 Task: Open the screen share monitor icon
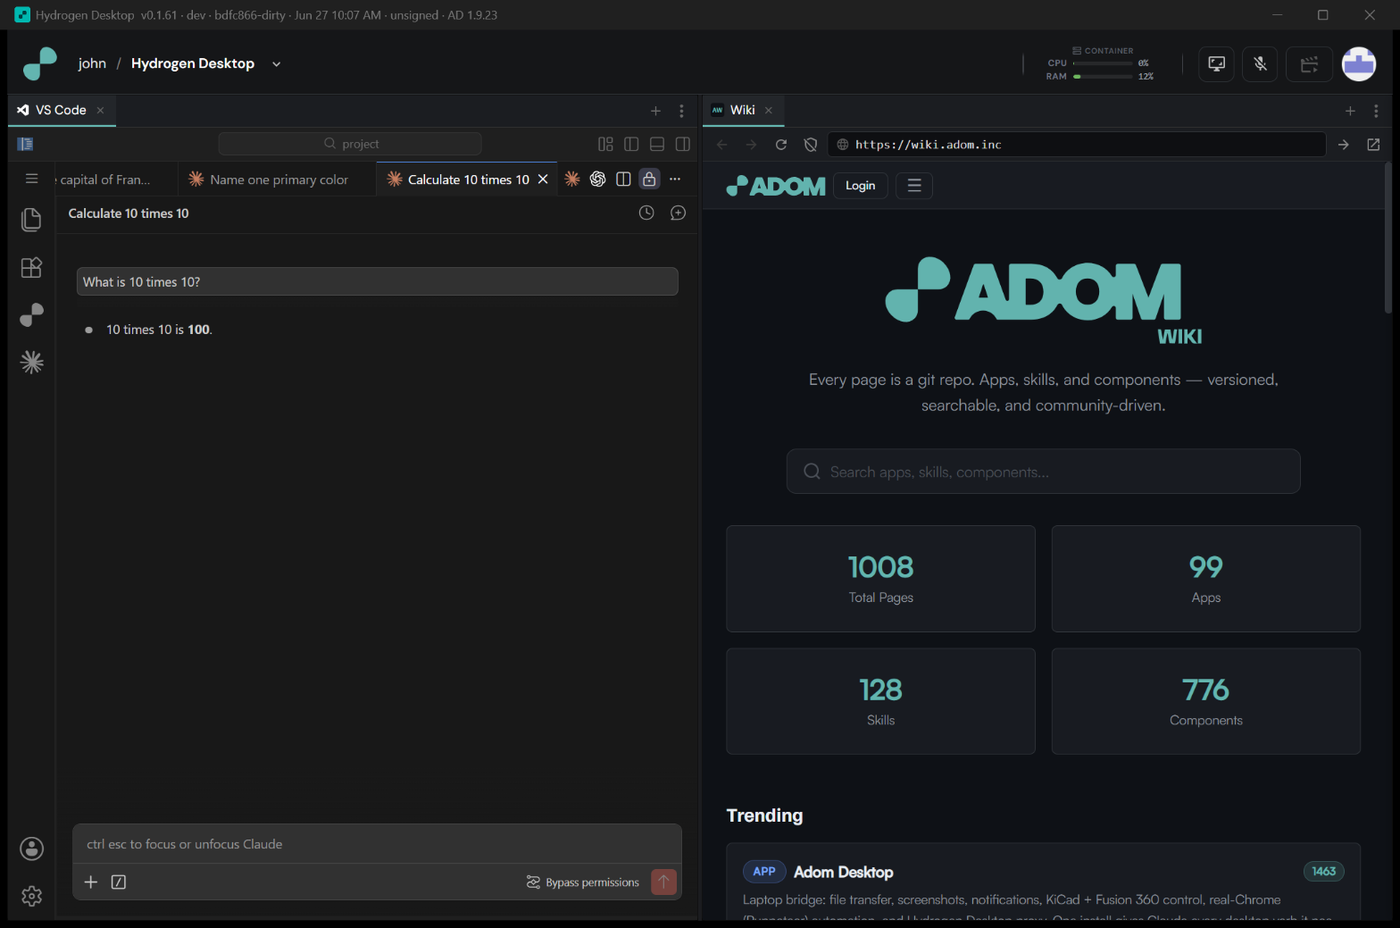[1216, 64]
